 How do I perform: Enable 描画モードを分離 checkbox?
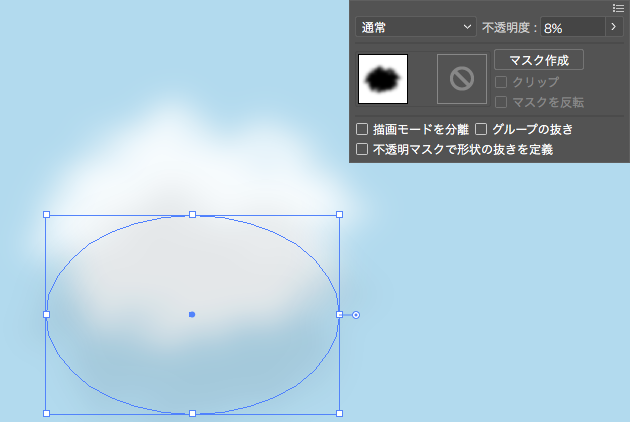362,129
